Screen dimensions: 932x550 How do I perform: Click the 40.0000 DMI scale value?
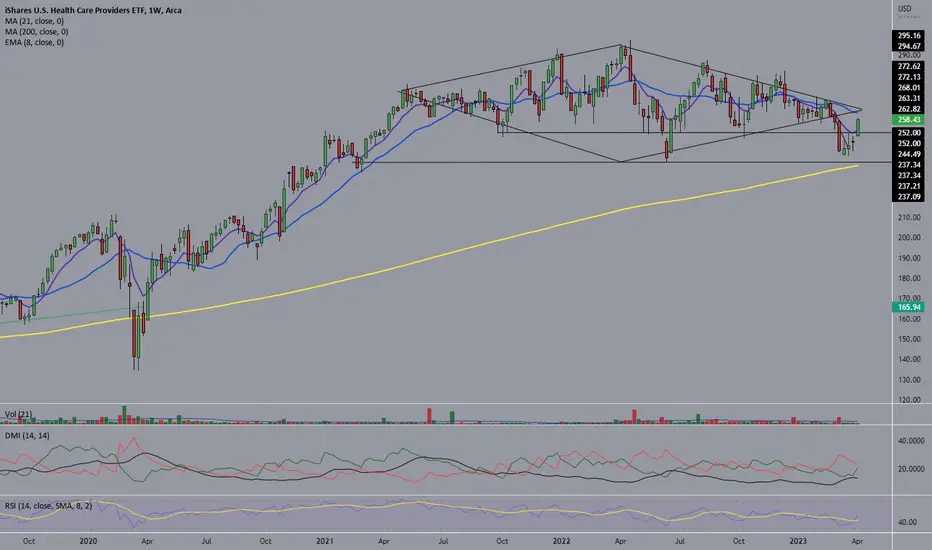911,441
